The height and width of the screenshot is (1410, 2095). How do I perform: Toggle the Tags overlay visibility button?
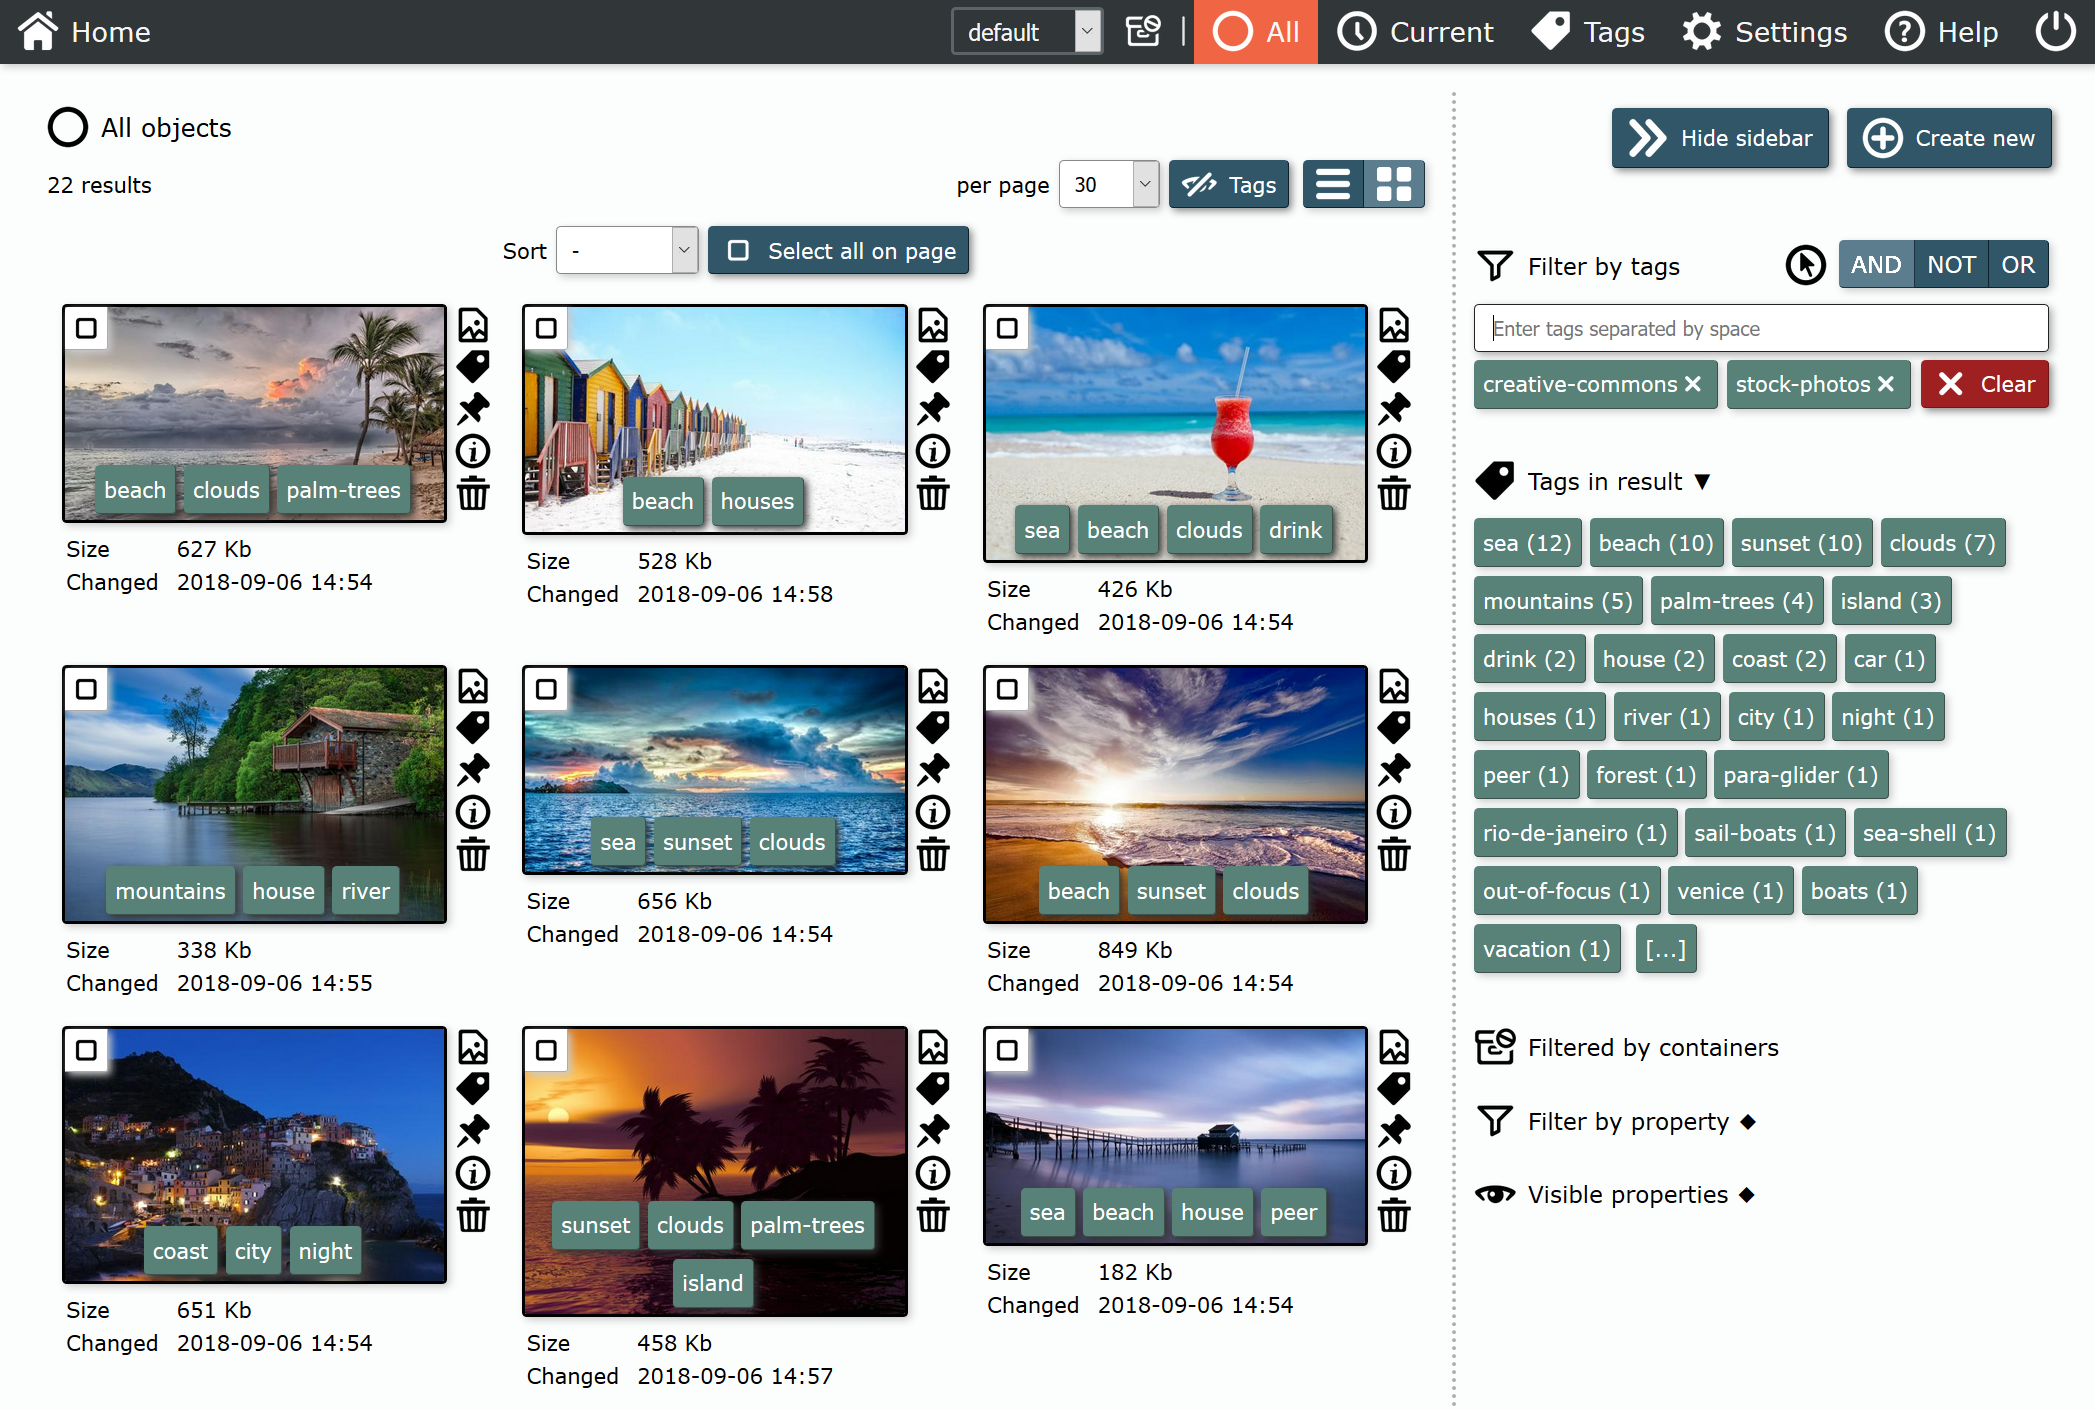click(1229, 184)
